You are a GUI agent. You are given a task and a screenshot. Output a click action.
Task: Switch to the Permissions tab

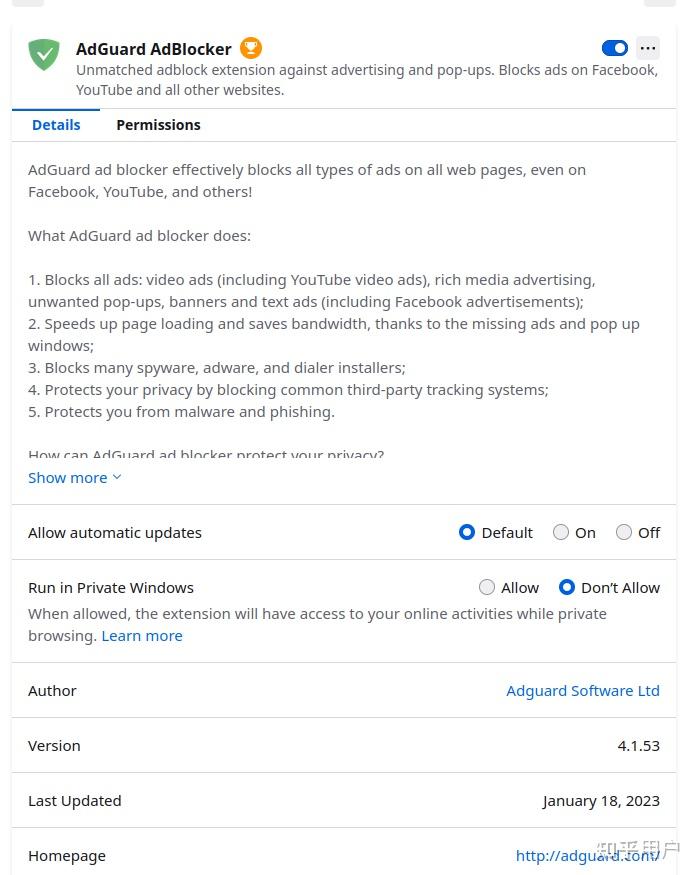(x=158, y=124)
